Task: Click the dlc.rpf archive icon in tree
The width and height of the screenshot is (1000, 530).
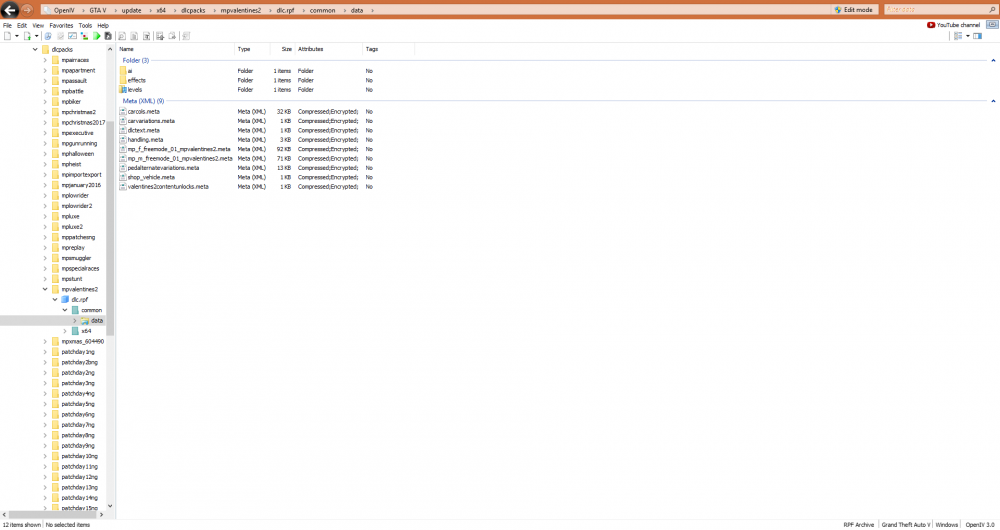Action: pyautogui.click(x=65, y=299)
